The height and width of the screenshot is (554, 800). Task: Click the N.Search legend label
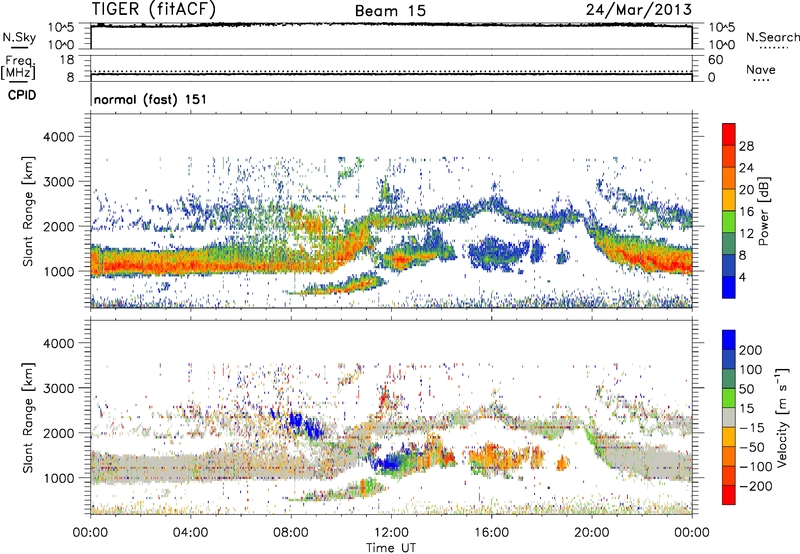772,37
